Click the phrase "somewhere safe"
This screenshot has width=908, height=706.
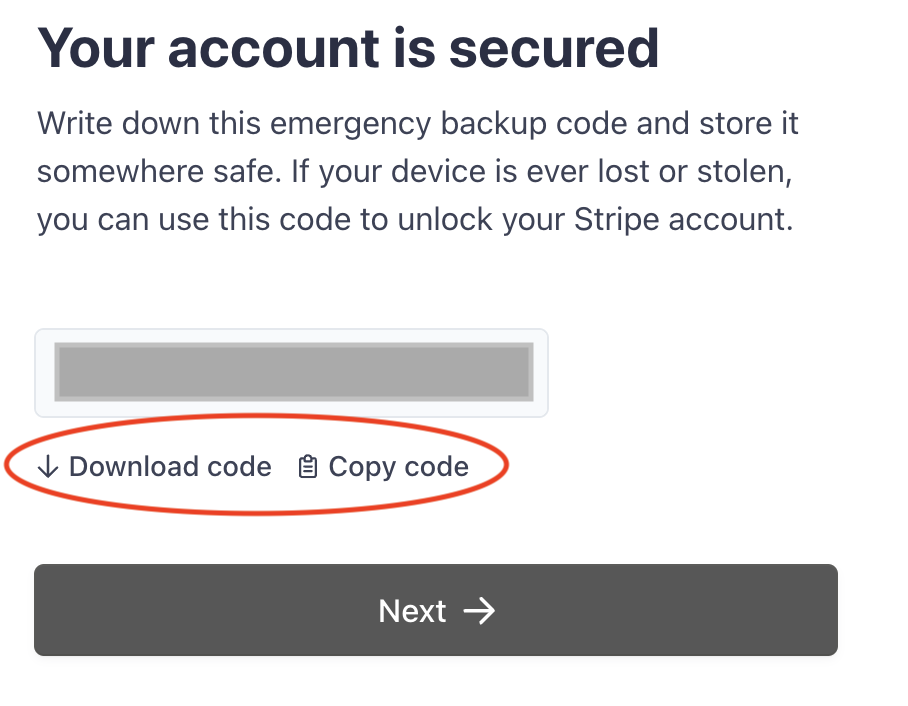click(x=156, y=172)
